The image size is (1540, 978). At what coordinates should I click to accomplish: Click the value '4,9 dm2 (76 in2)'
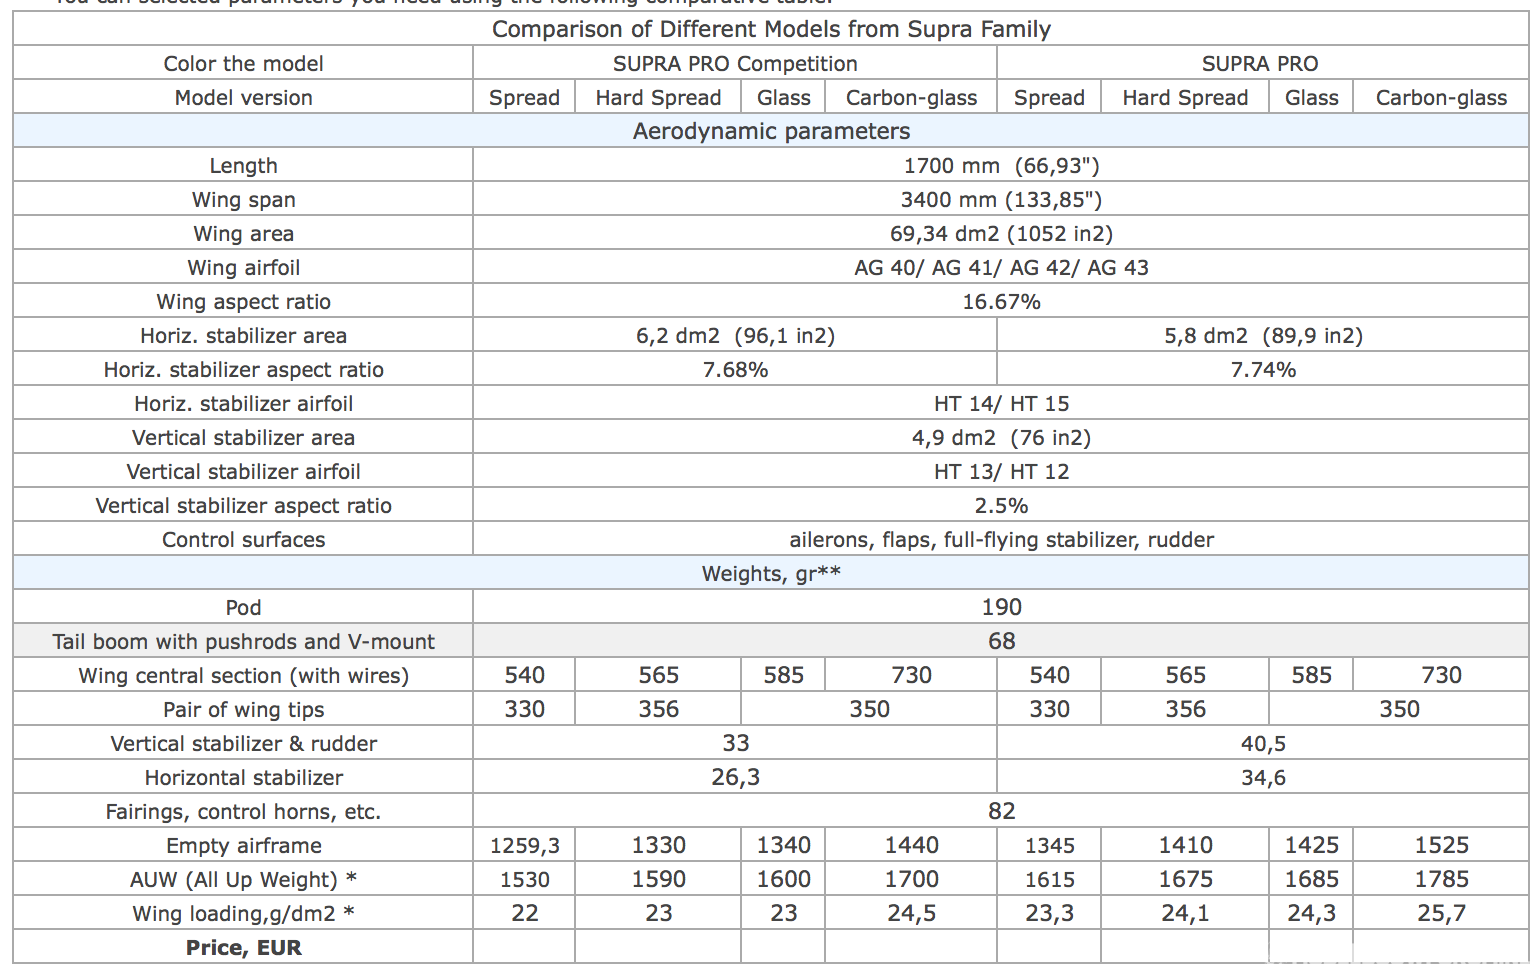[x=1001, y=437]
